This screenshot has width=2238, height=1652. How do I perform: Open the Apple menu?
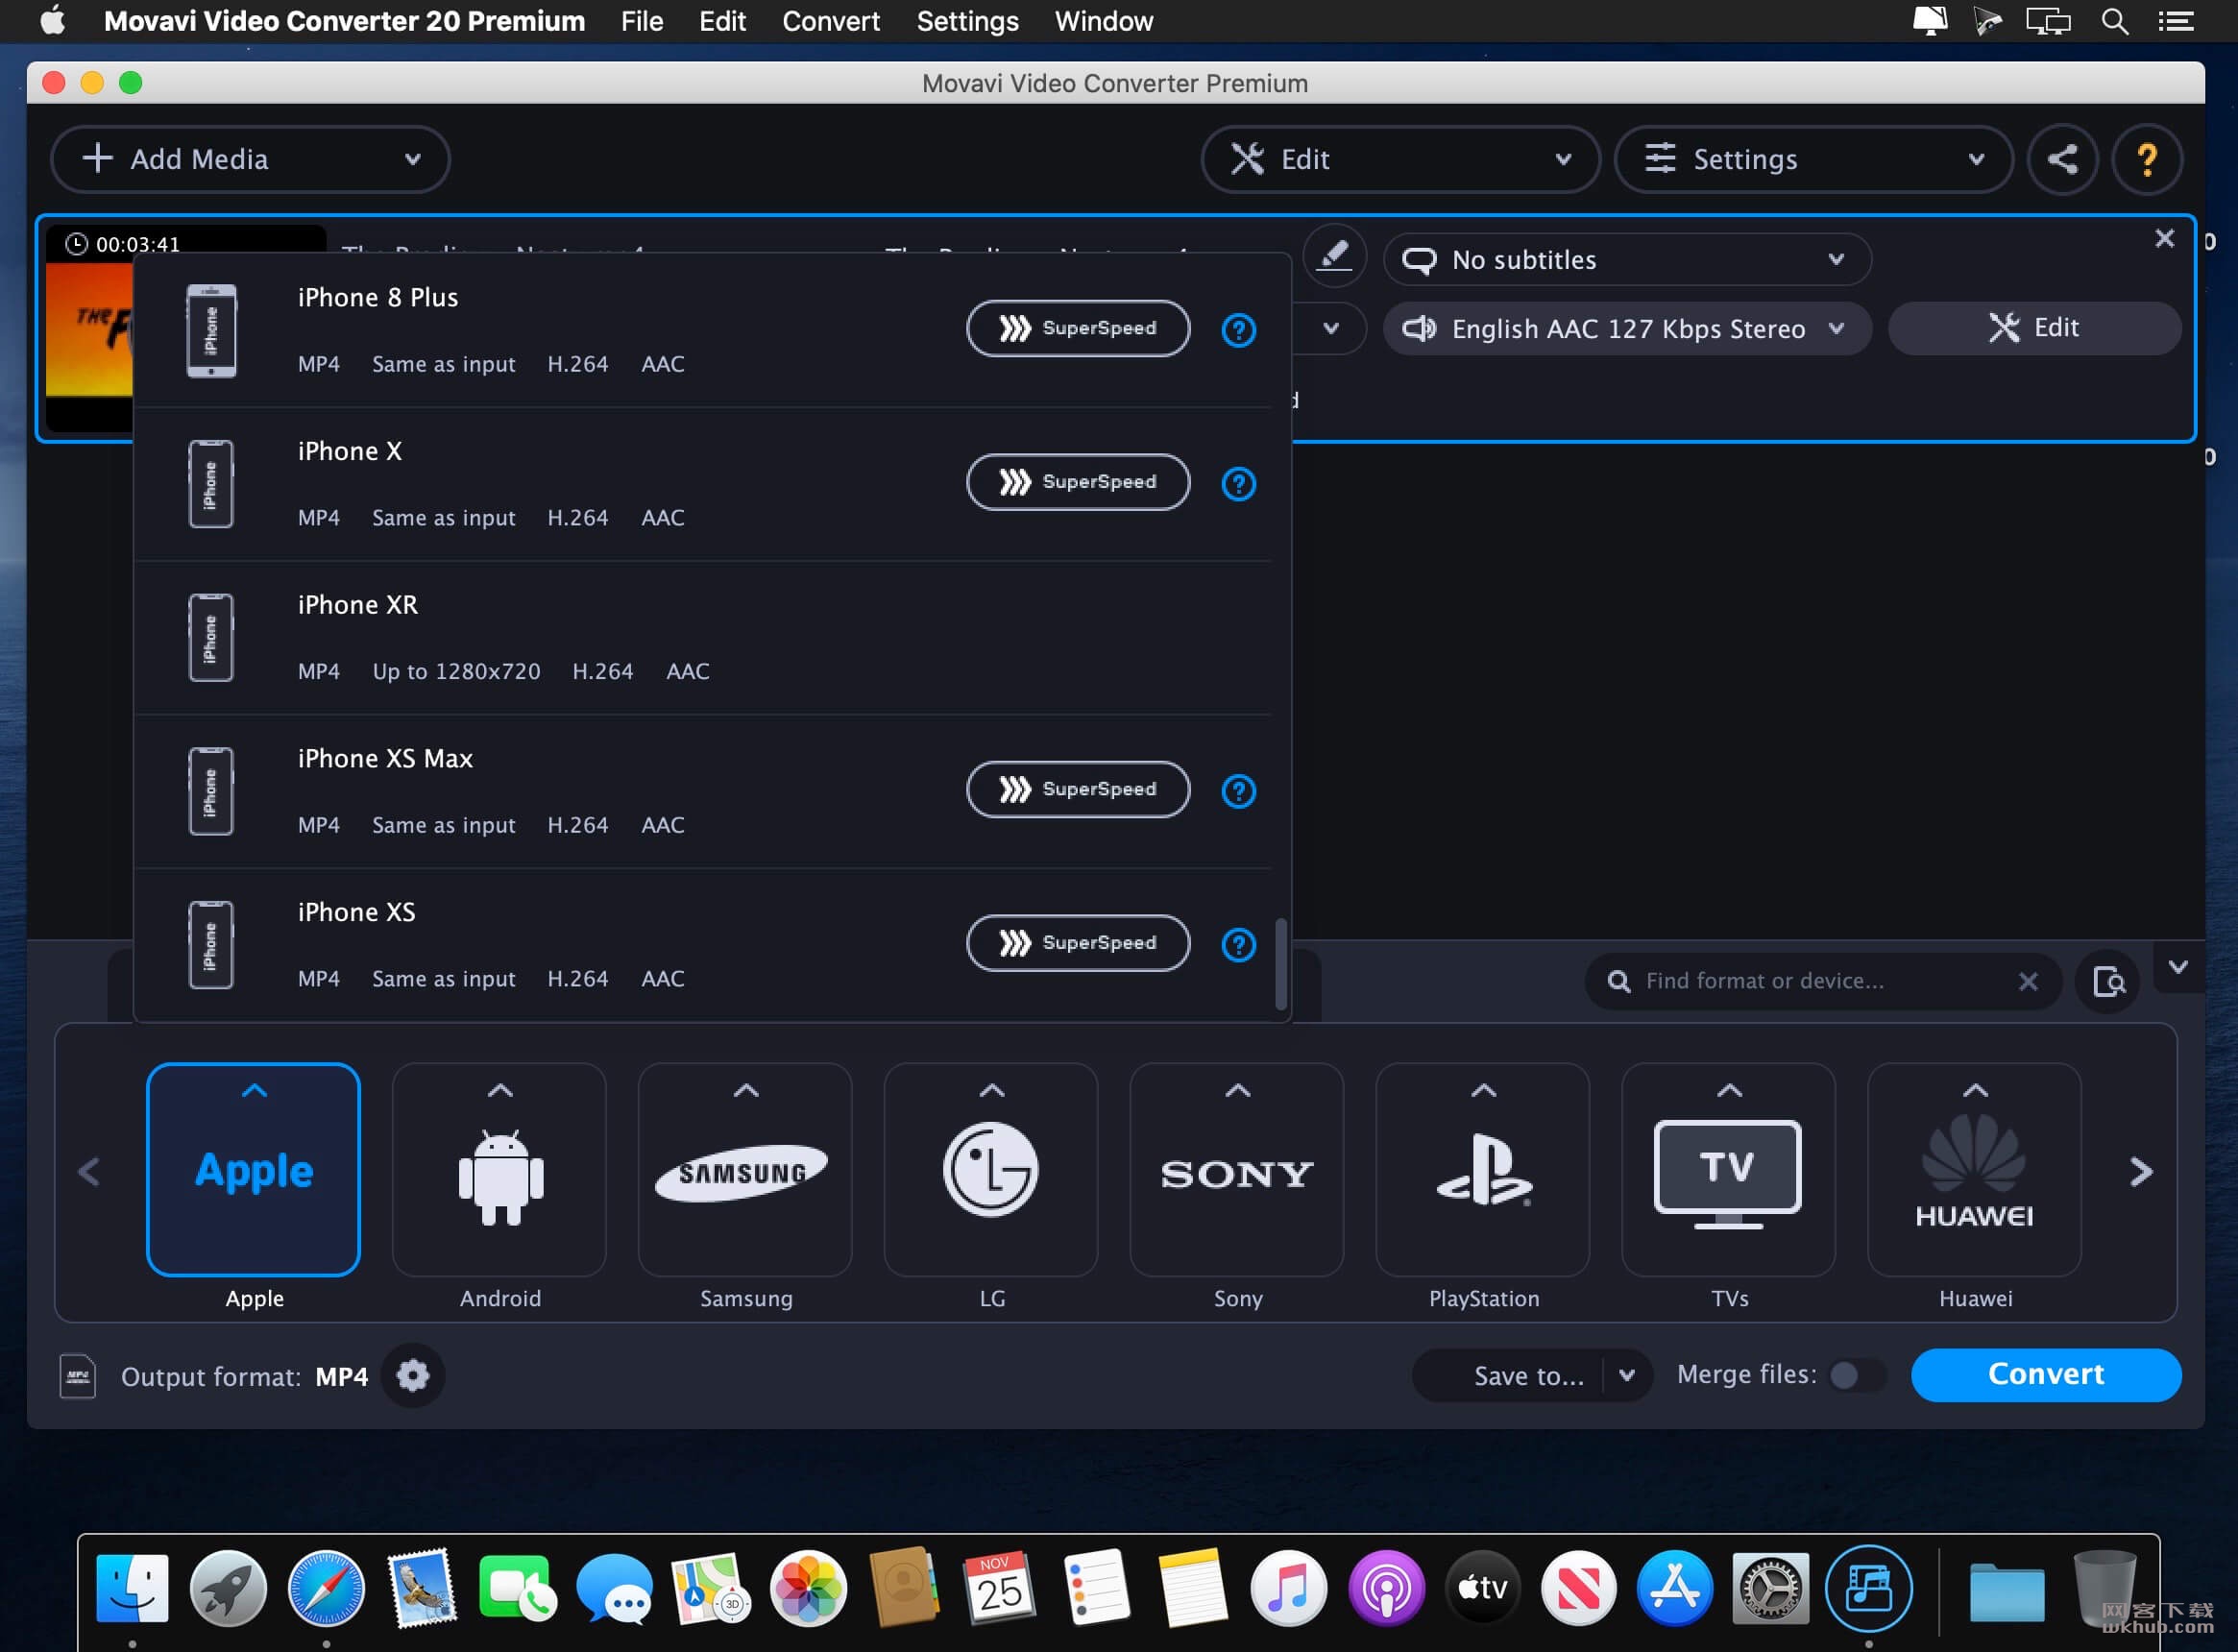[52, 21]
